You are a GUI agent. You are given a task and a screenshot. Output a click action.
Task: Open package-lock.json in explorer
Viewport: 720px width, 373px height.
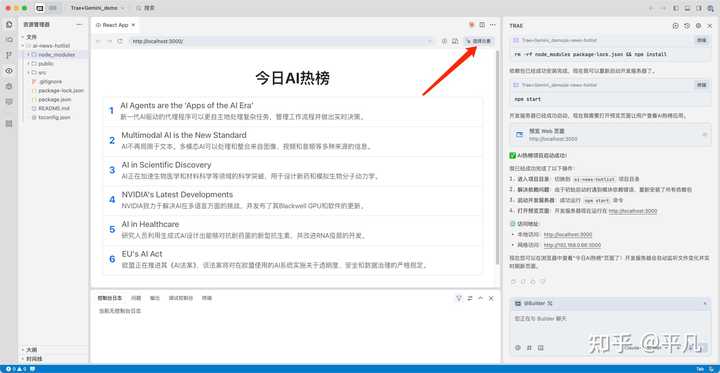[57, 90]
